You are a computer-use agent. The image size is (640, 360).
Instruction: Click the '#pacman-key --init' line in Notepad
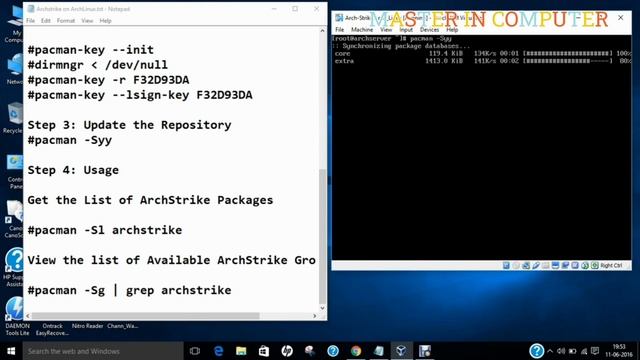point(91,50)
